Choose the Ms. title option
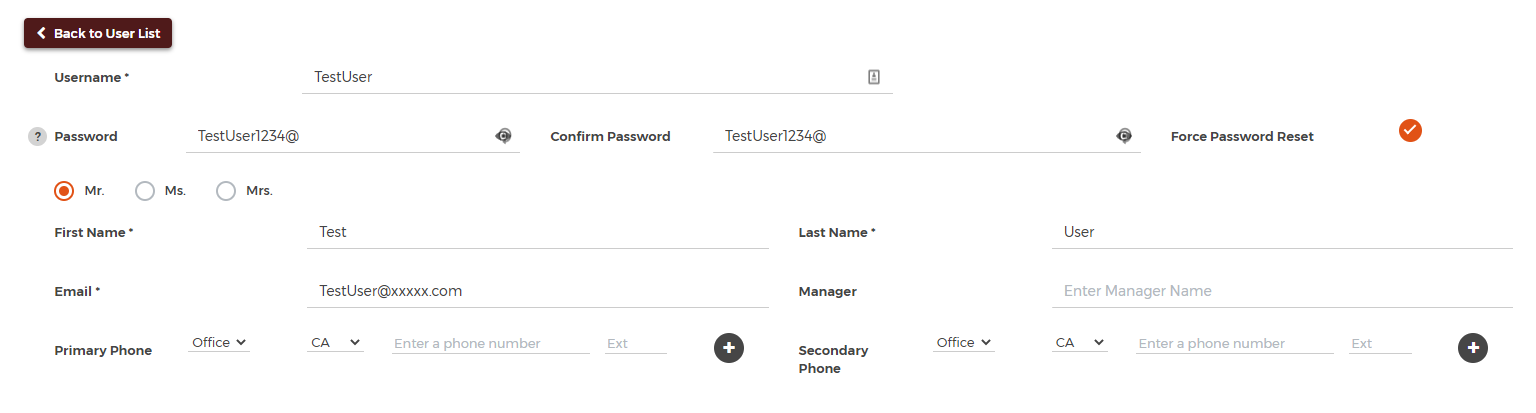Screen dimensions: 1536x413 tap(145, 190)
